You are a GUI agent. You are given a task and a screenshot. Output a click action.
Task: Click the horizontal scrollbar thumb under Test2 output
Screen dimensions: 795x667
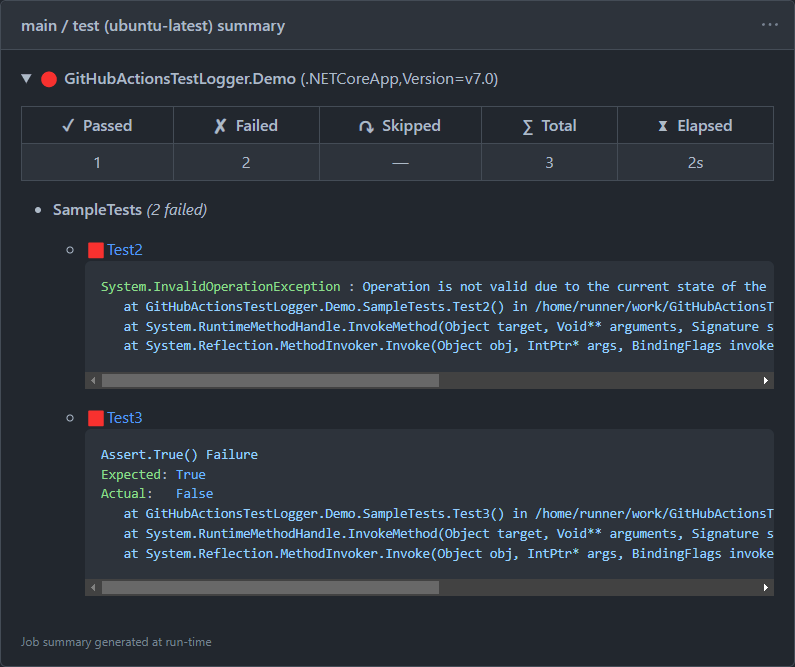(270, 381)
